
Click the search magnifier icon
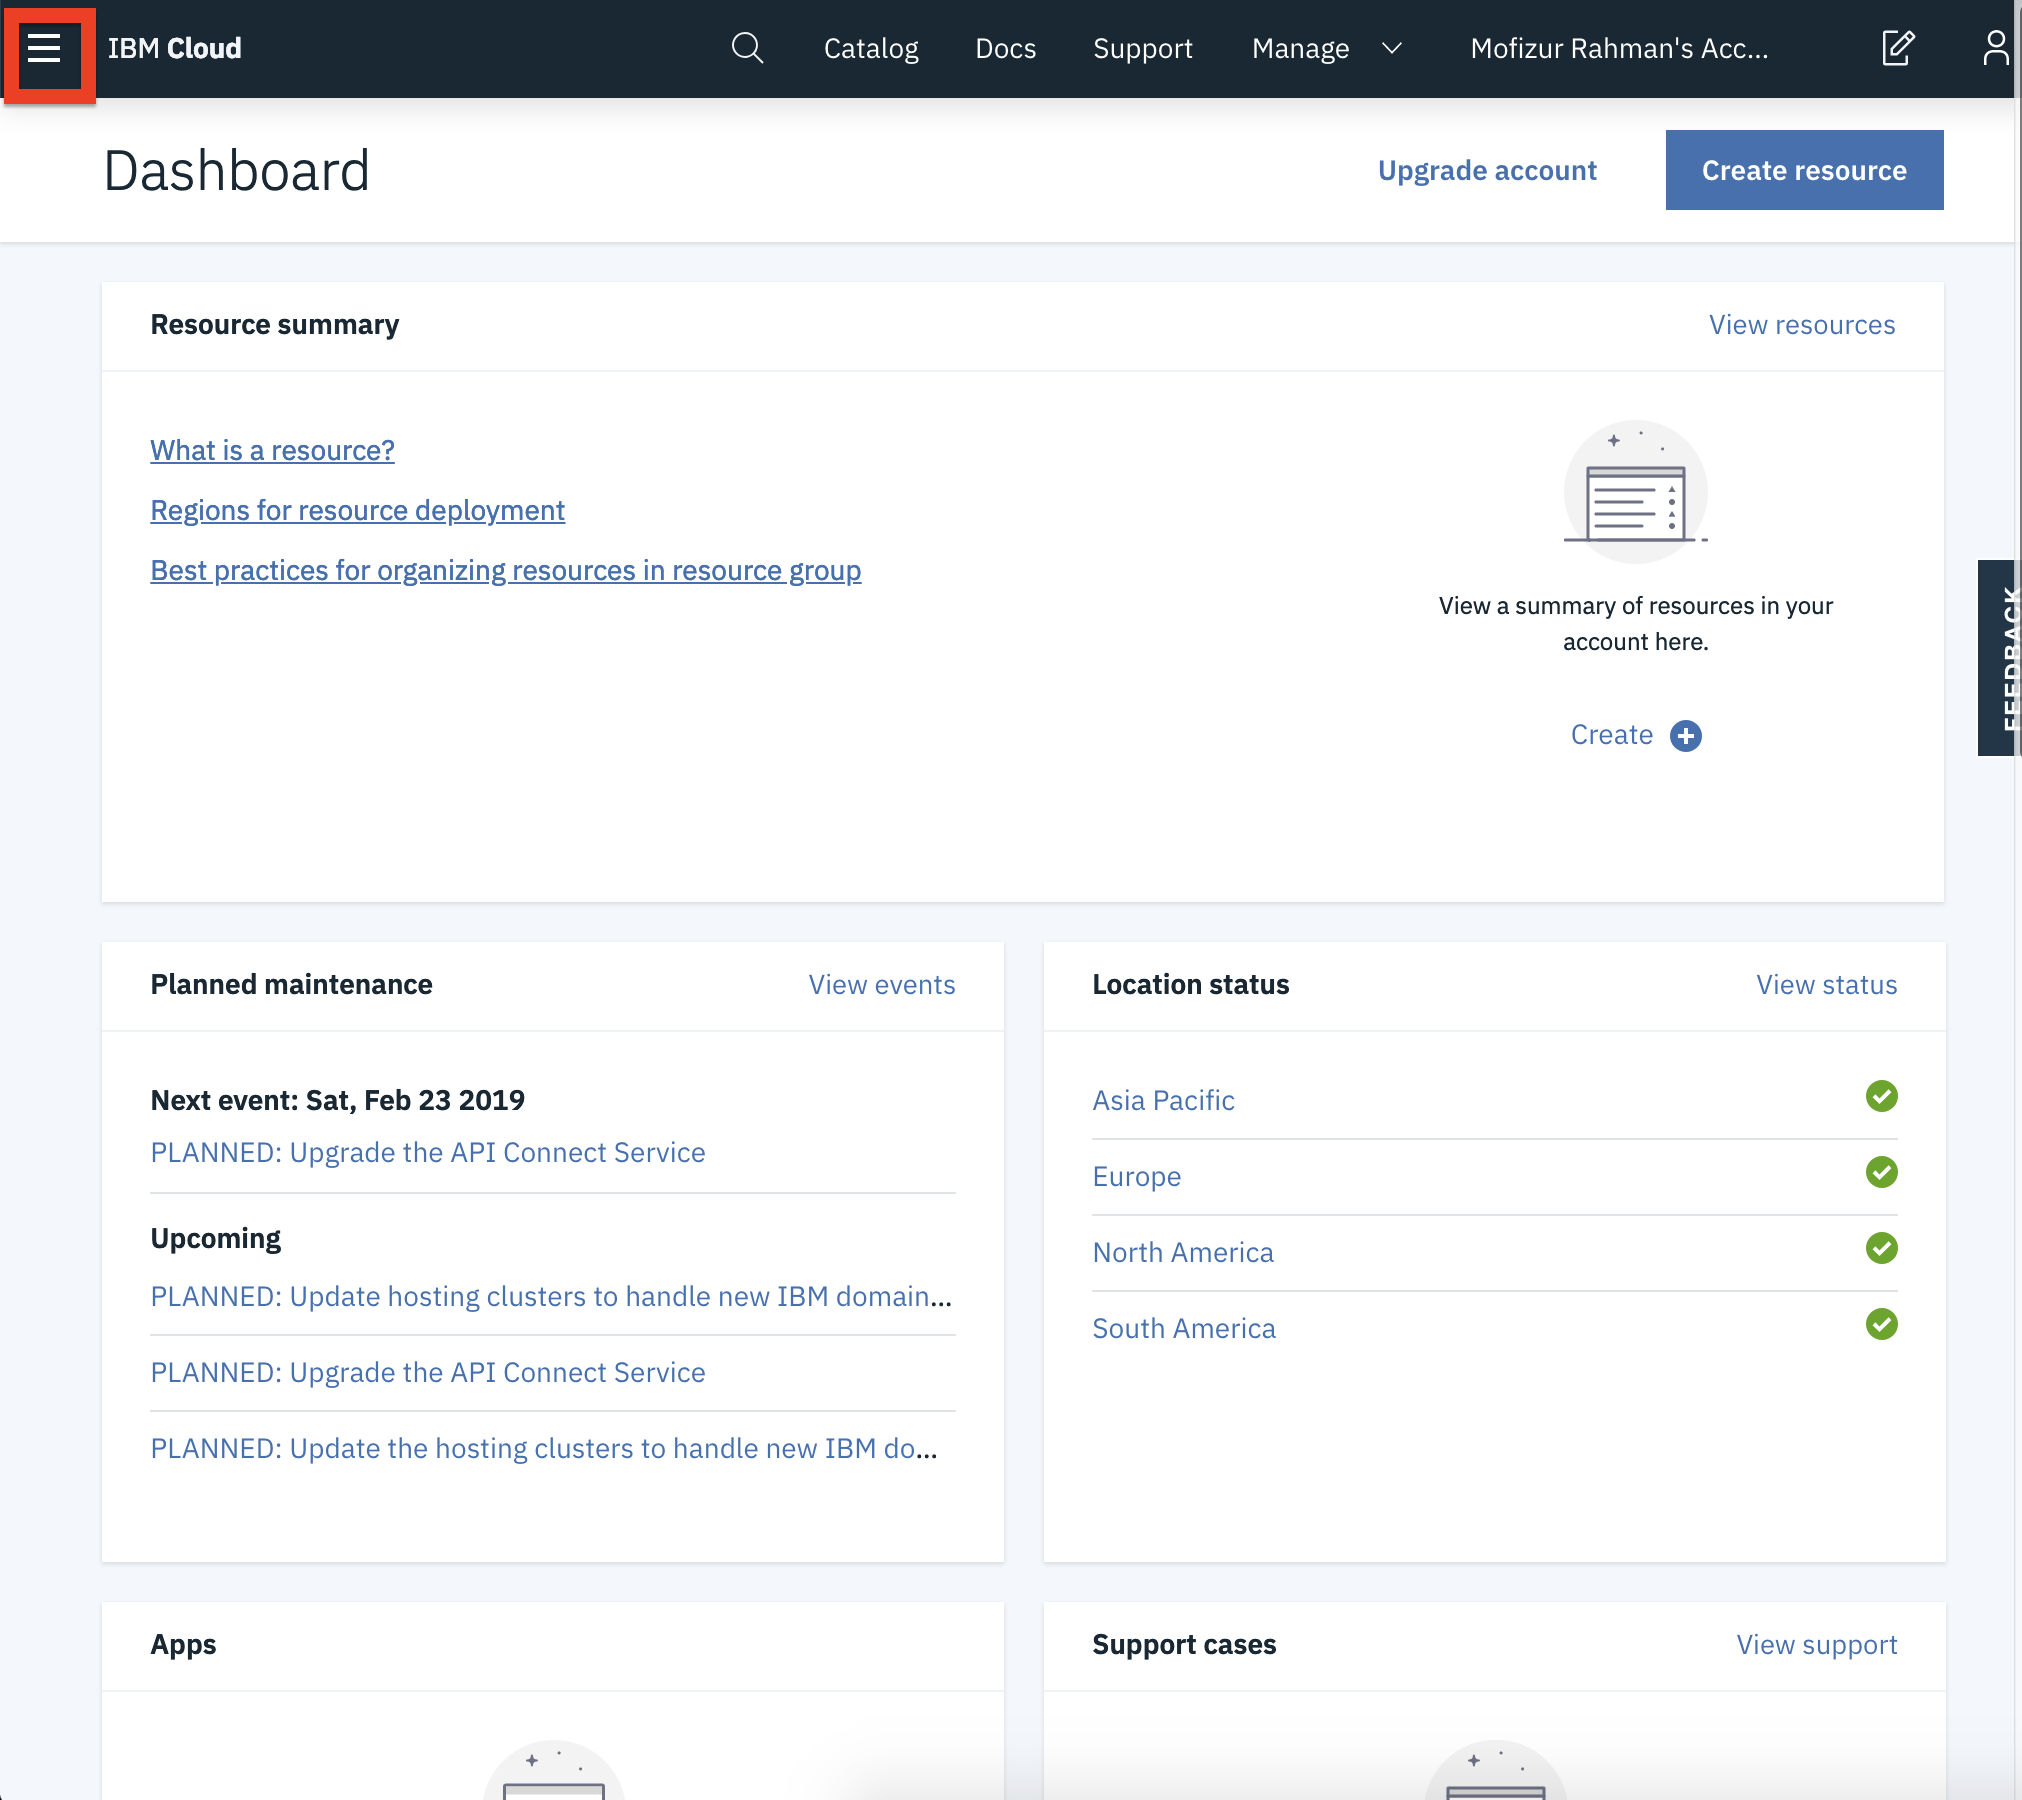tap(747, 48)
